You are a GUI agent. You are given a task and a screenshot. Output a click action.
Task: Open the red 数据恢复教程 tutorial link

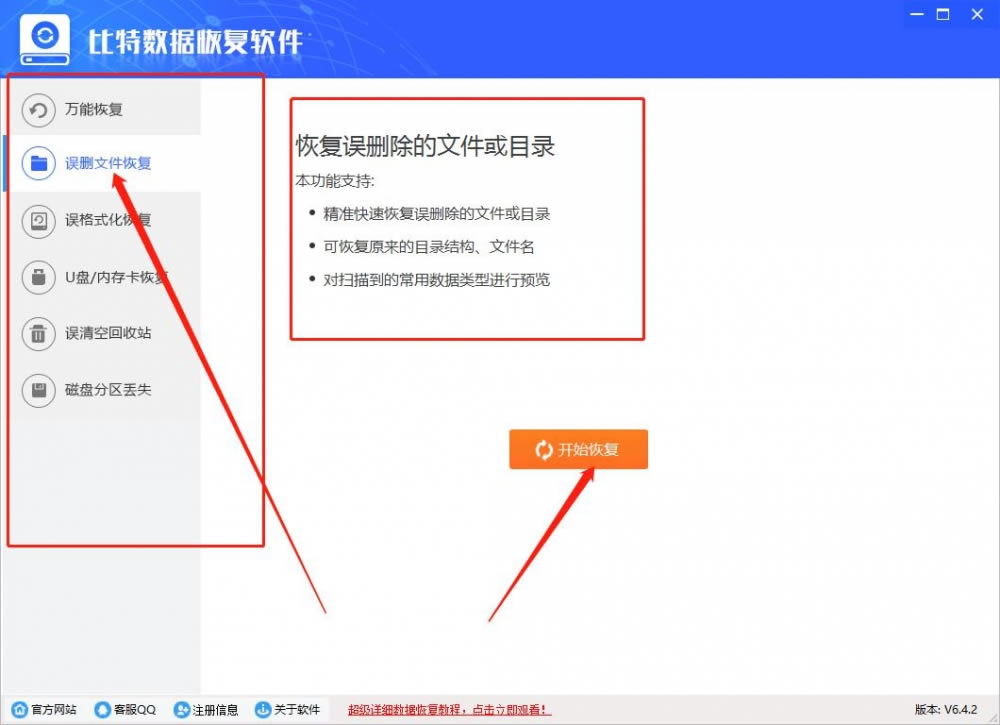pos(449,710)
